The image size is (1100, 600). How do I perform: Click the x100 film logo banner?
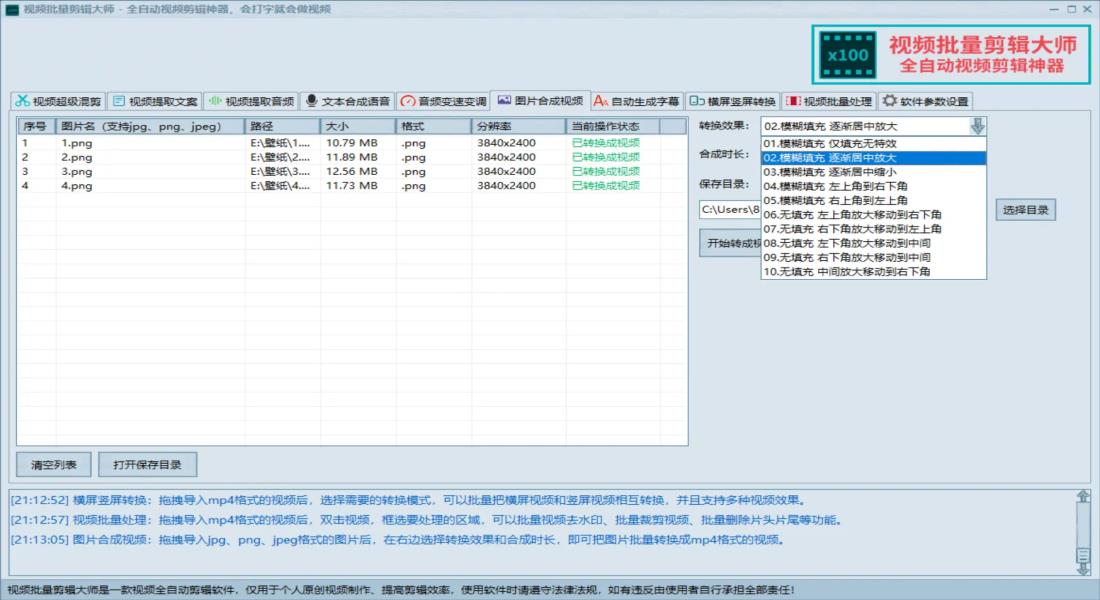848,56
